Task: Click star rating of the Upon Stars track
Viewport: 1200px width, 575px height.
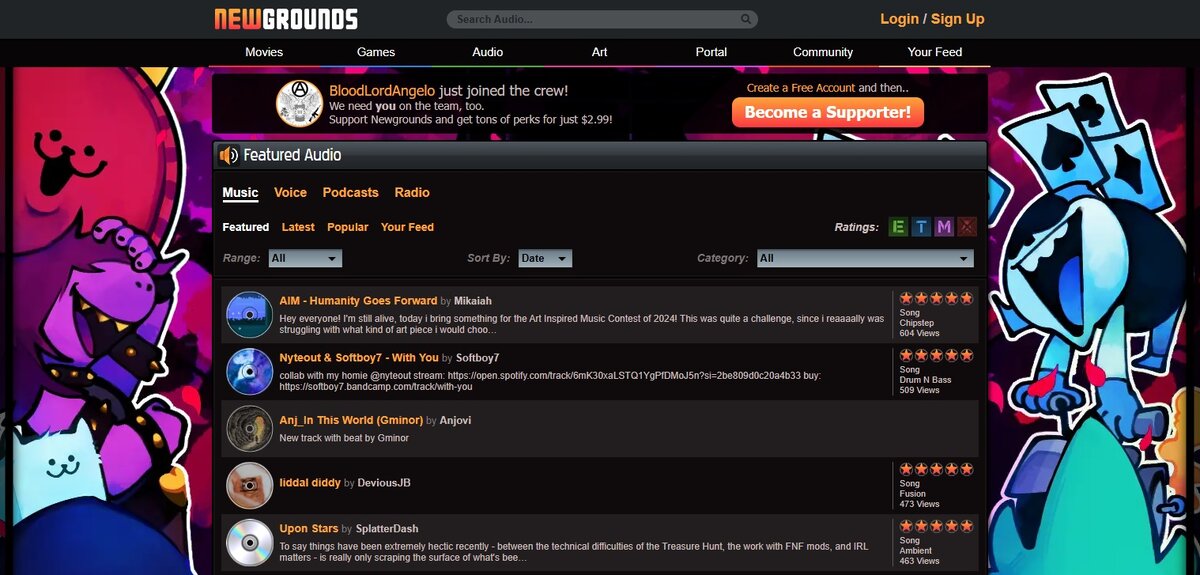Action: coord(936,526)
